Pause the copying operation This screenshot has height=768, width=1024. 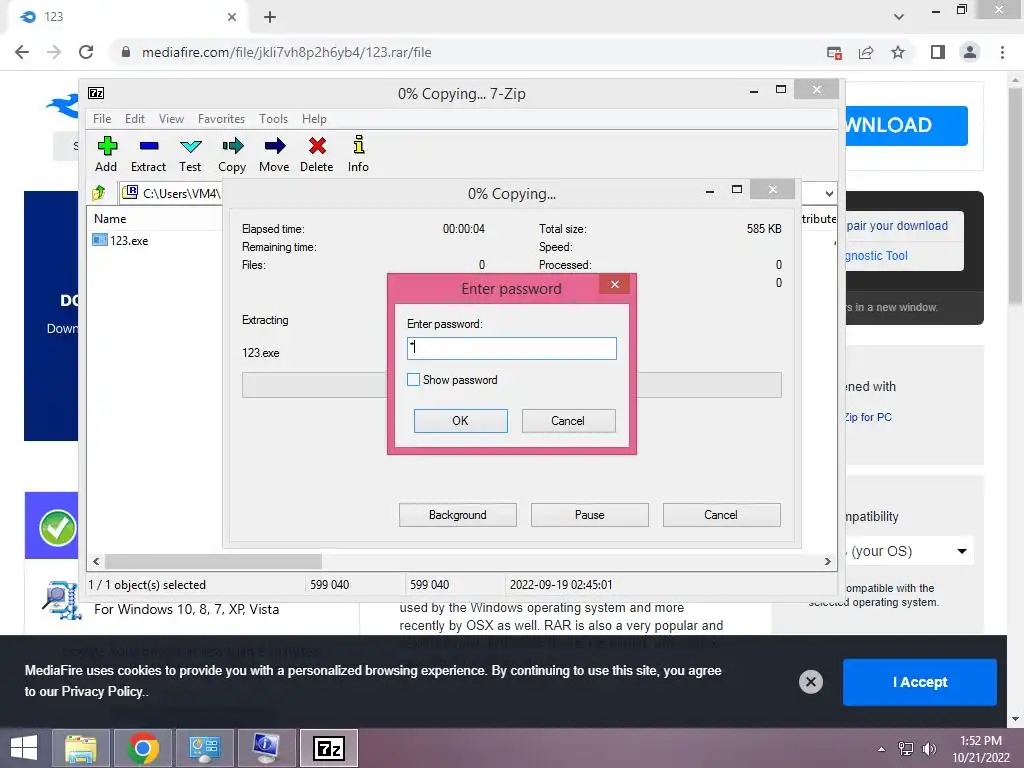[590, 515]
